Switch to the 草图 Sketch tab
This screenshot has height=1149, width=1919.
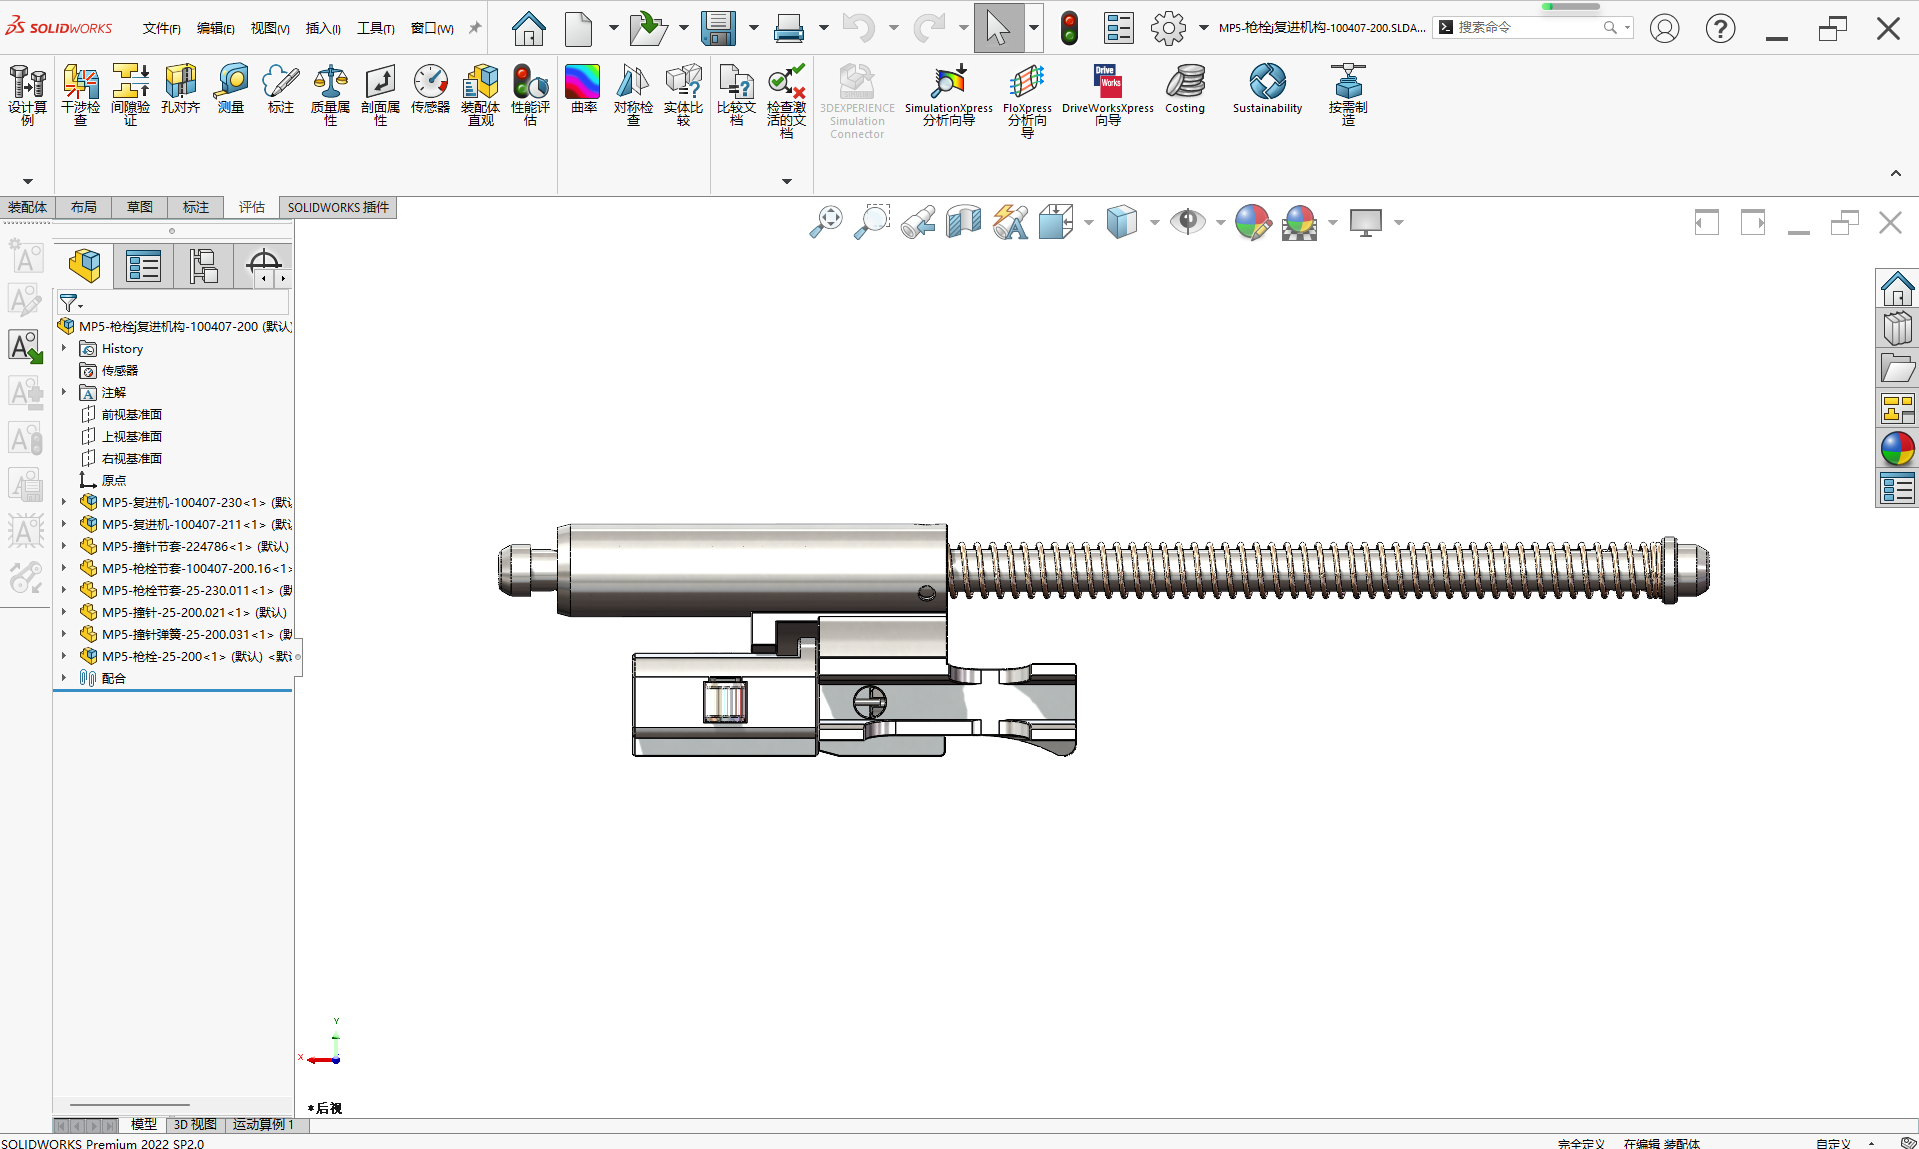tap(140, 207)
